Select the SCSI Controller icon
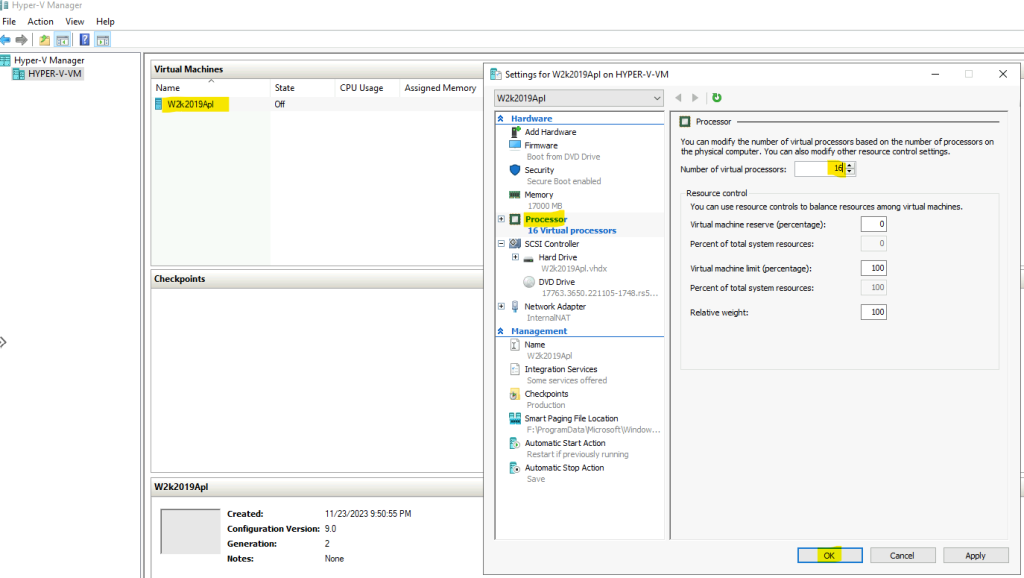Viewport: 1024px width, 578px height. tap(515, 244)
